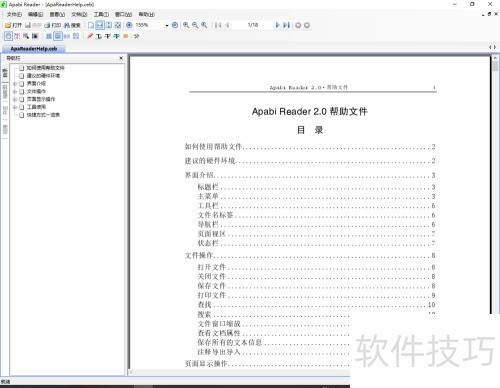Click the round icon after the zoom dropdown

175,25
